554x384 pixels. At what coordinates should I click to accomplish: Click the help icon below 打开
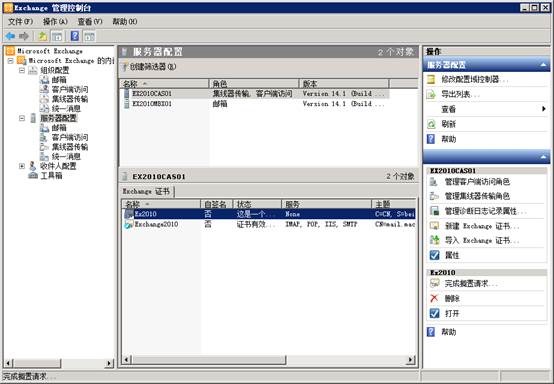click(x=431, y=332)
